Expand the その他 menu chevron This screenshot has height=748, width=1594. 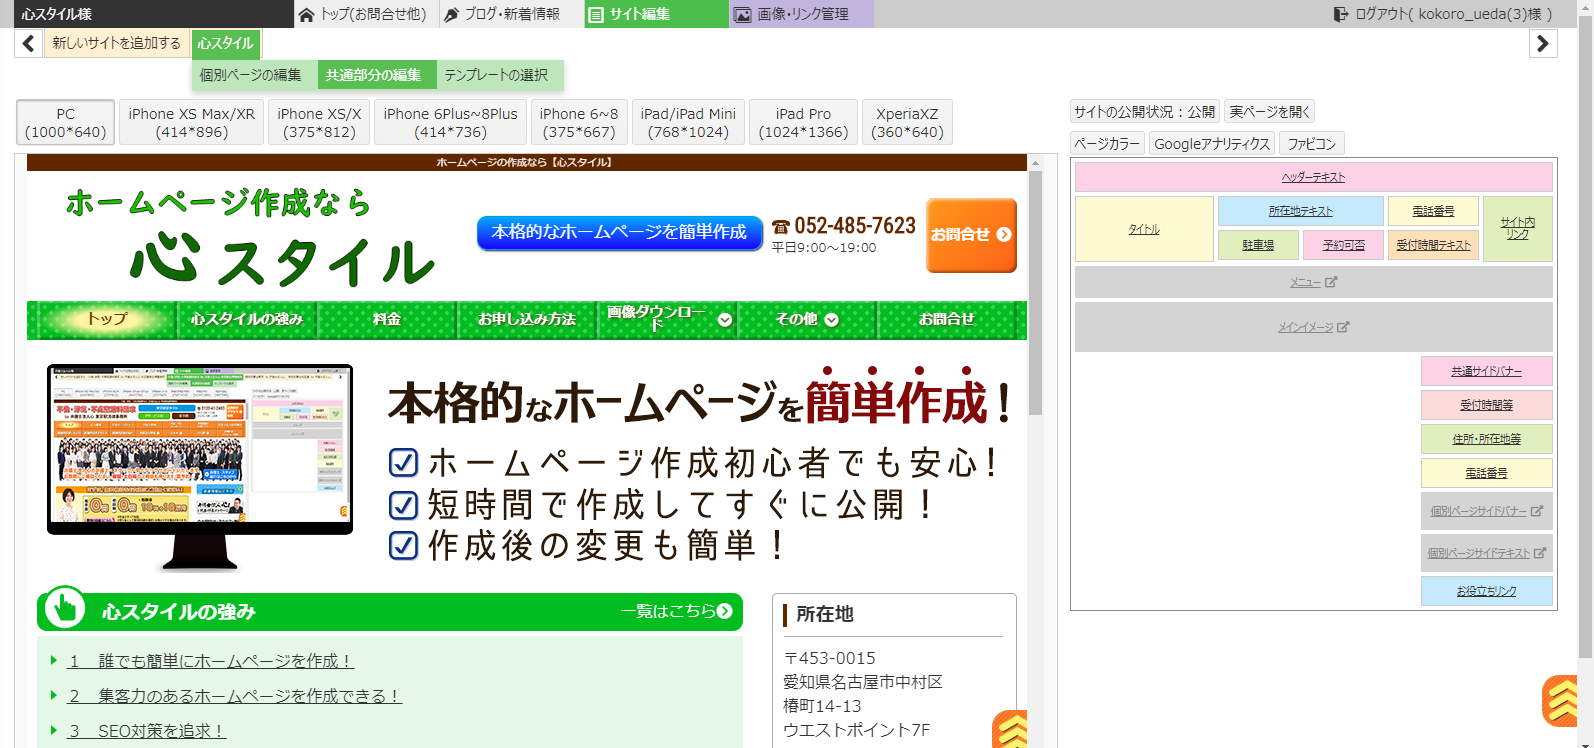(x=831, y=320)
